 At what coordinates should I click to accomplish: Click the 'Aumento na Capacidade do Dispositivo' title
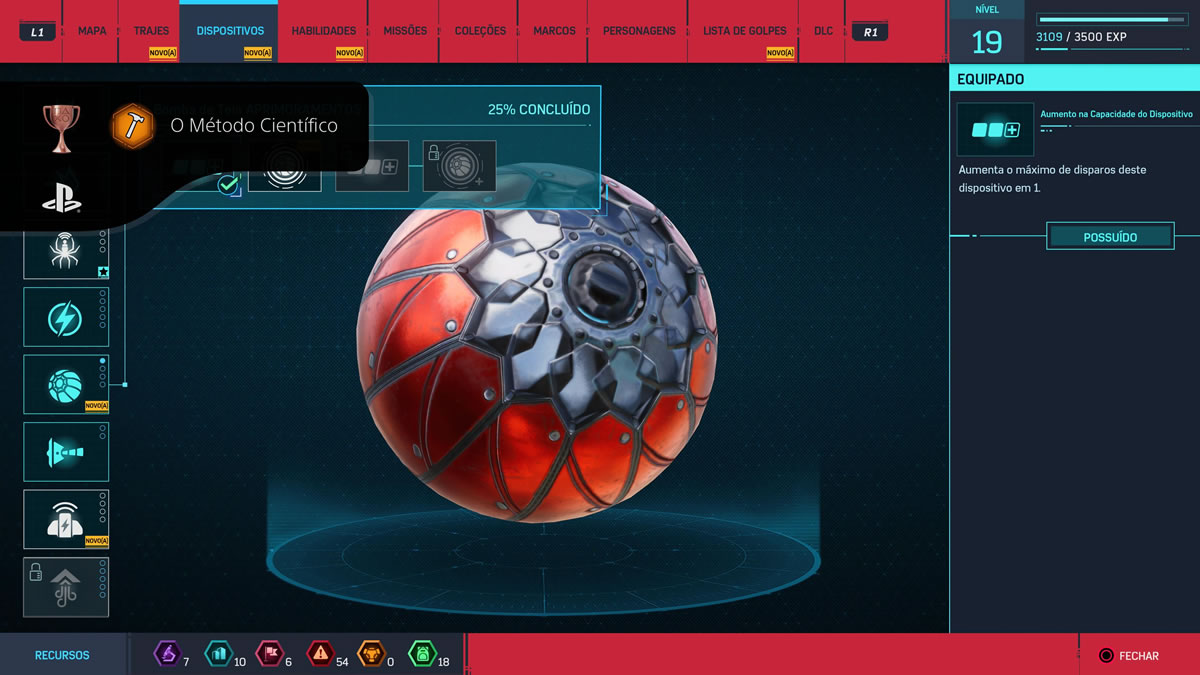[x=1116, y=114]
